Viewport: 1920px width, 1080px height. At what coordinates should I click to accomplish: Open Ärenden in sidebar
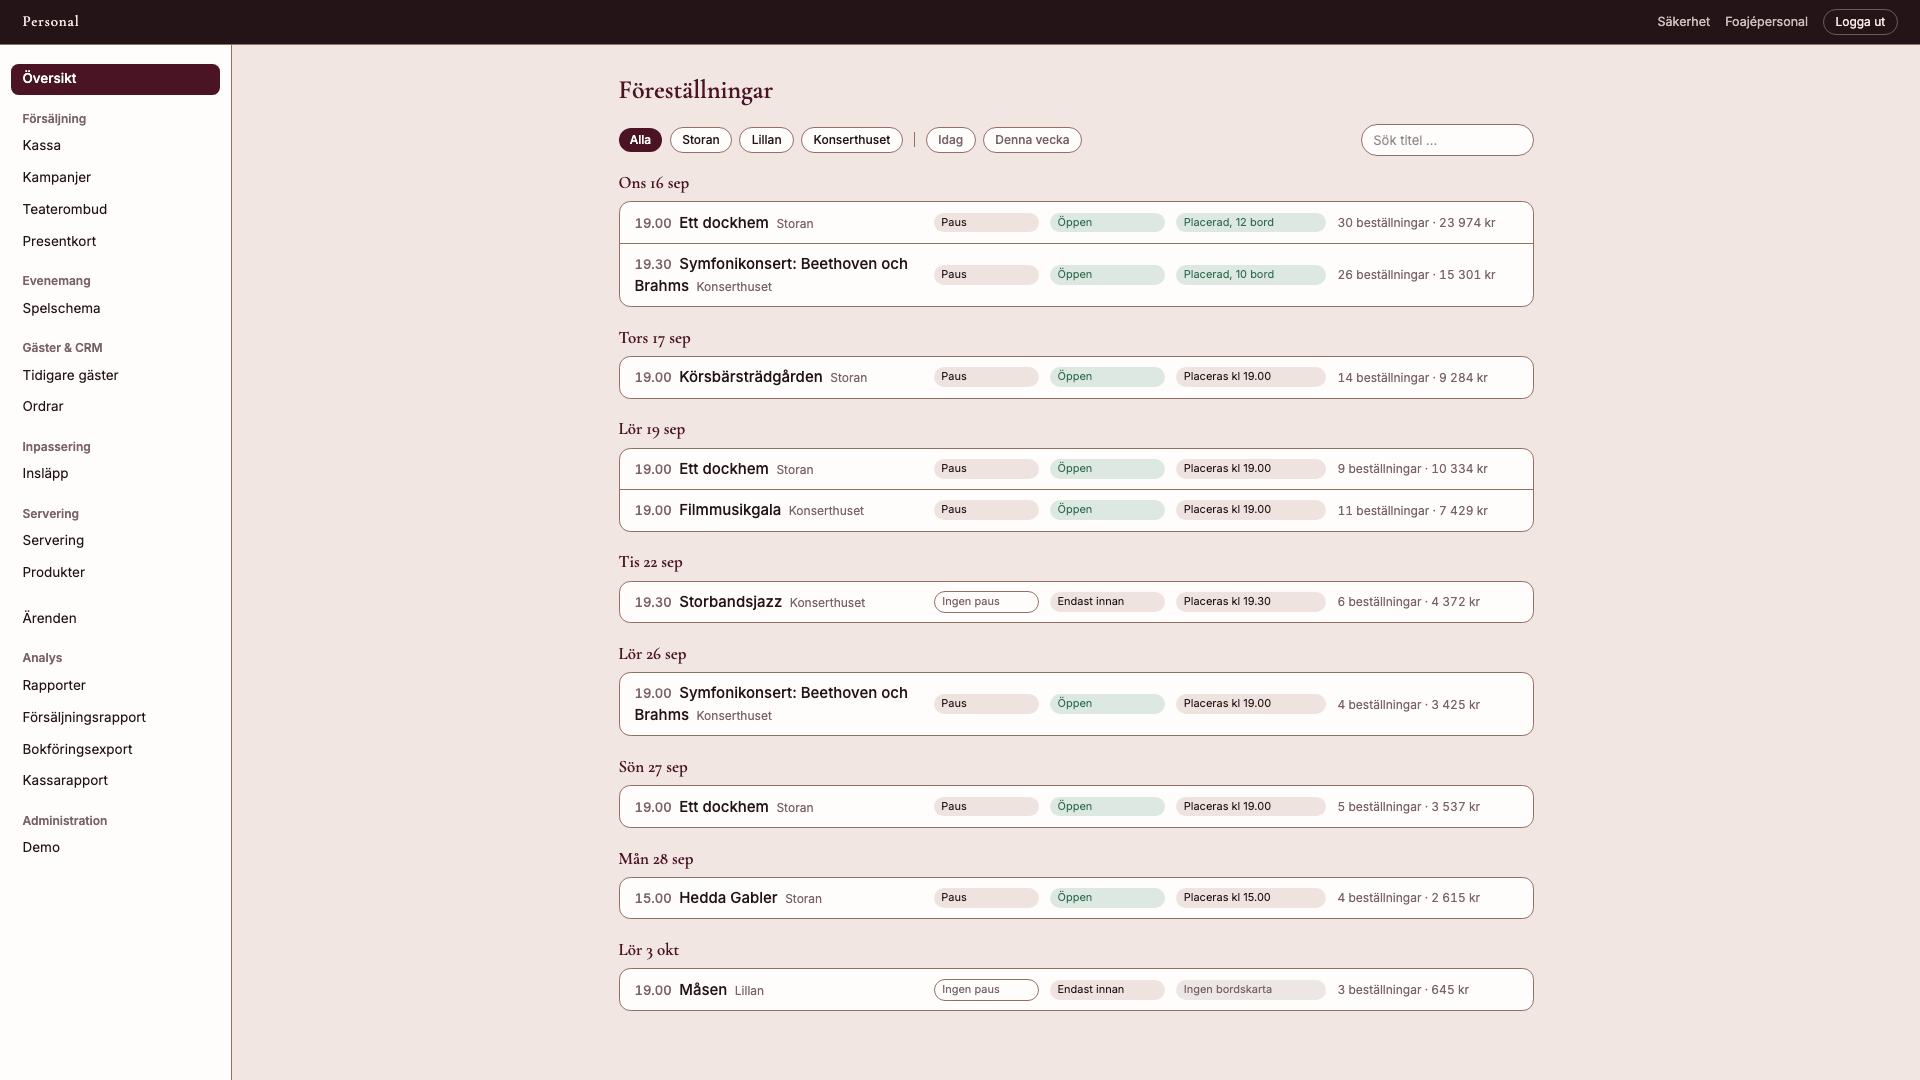(x=115, y=618)
